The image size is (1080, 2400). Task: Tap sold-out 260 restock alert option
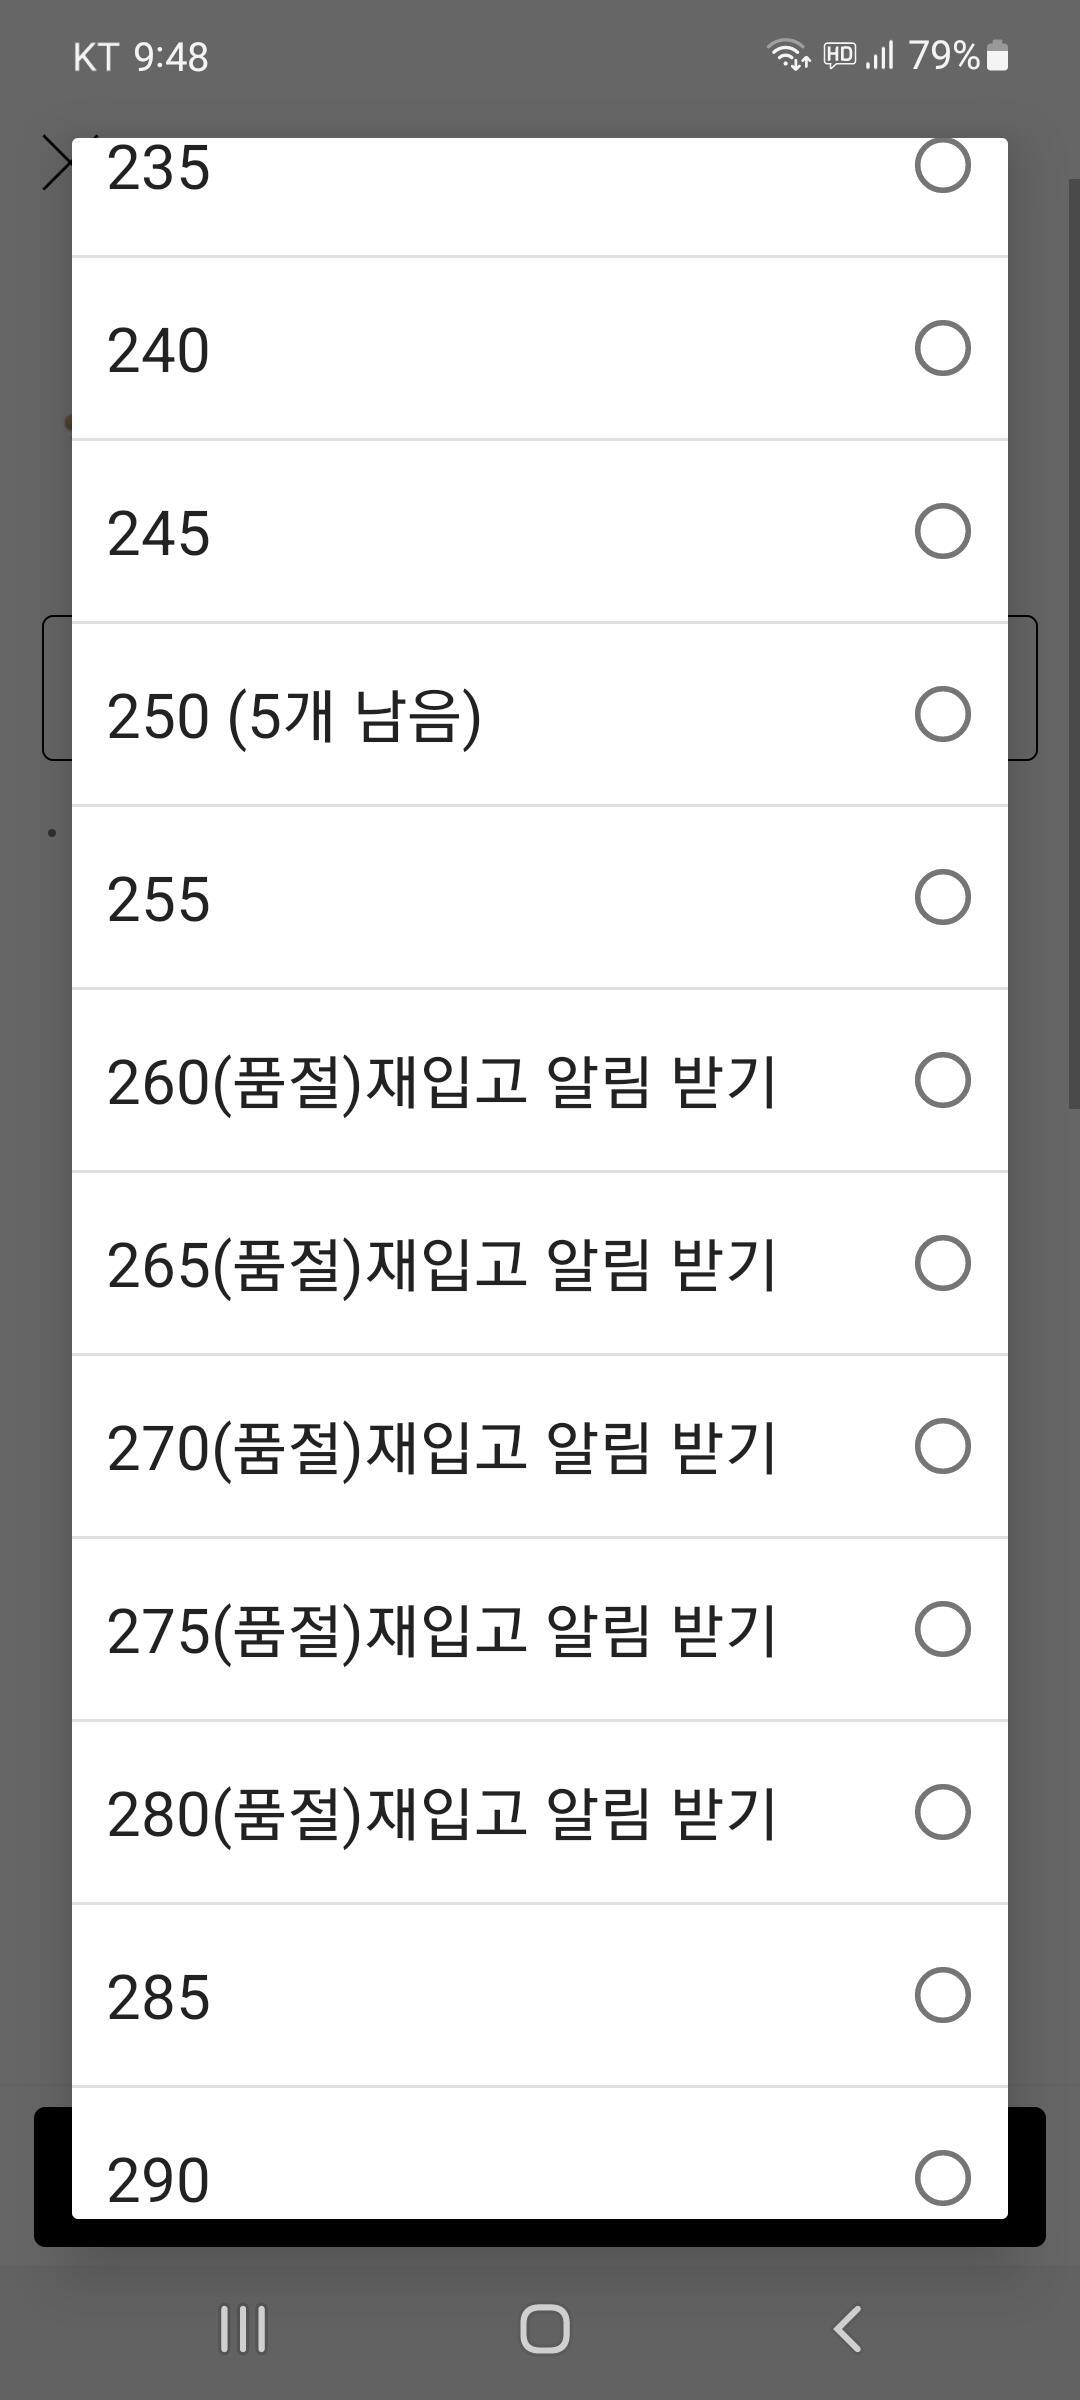tap(942, 1080)
